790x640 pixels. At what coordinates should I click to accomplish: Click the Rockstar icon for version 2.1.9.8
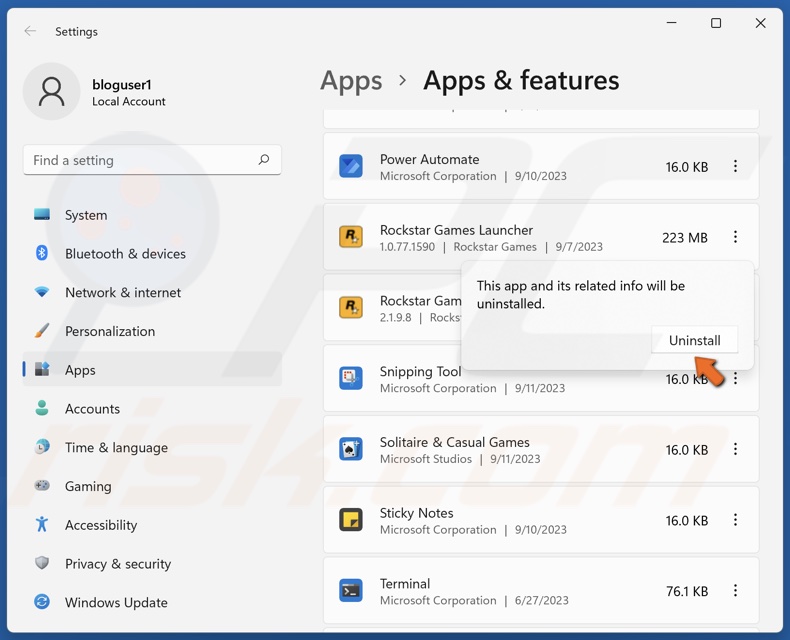[351, 307]
